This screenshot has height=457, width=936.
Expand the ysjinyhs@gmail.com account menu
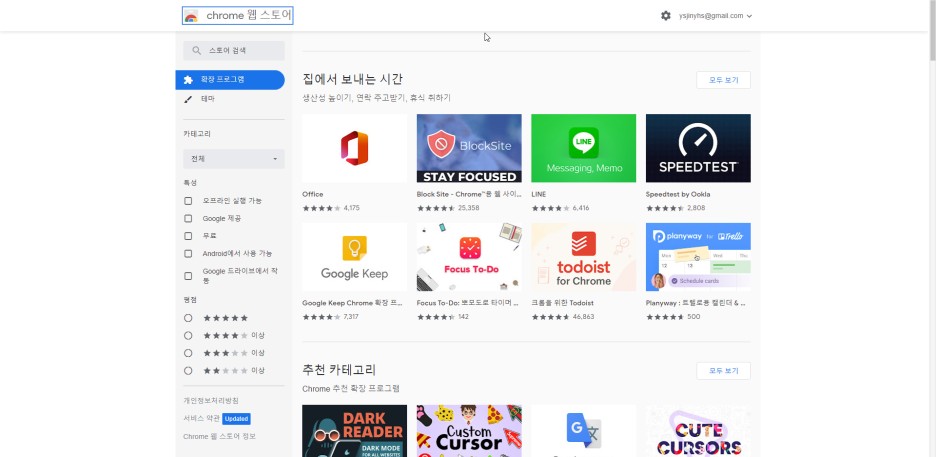pyautogui.click(x=715, y=16)
